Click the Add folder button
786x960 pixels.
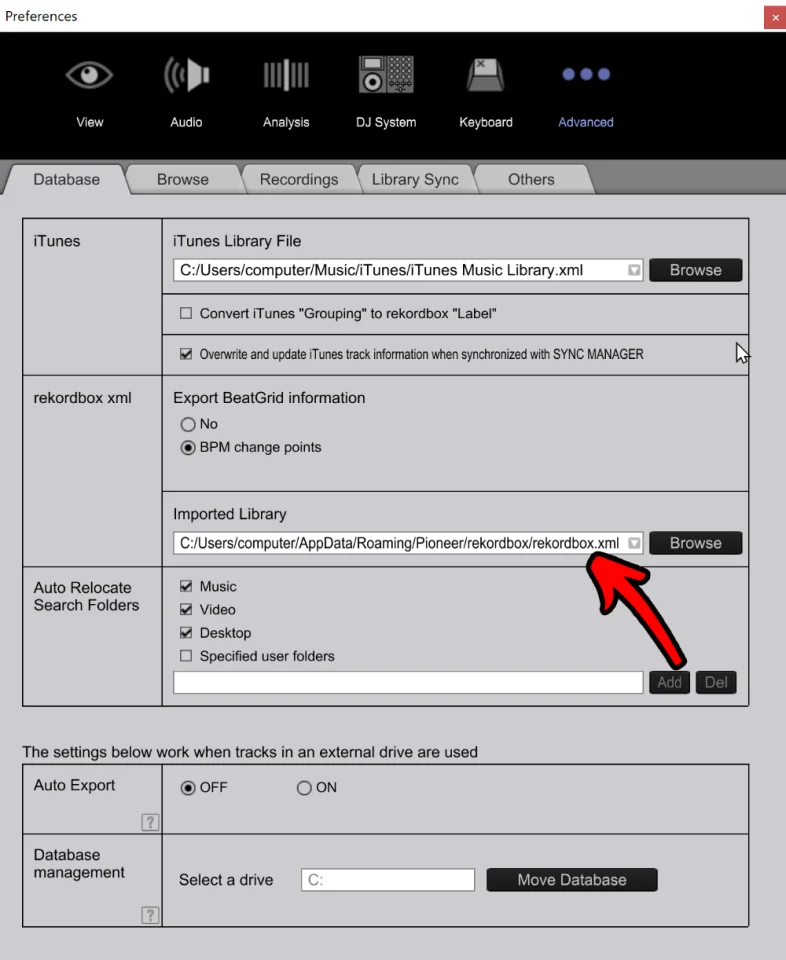669,683
